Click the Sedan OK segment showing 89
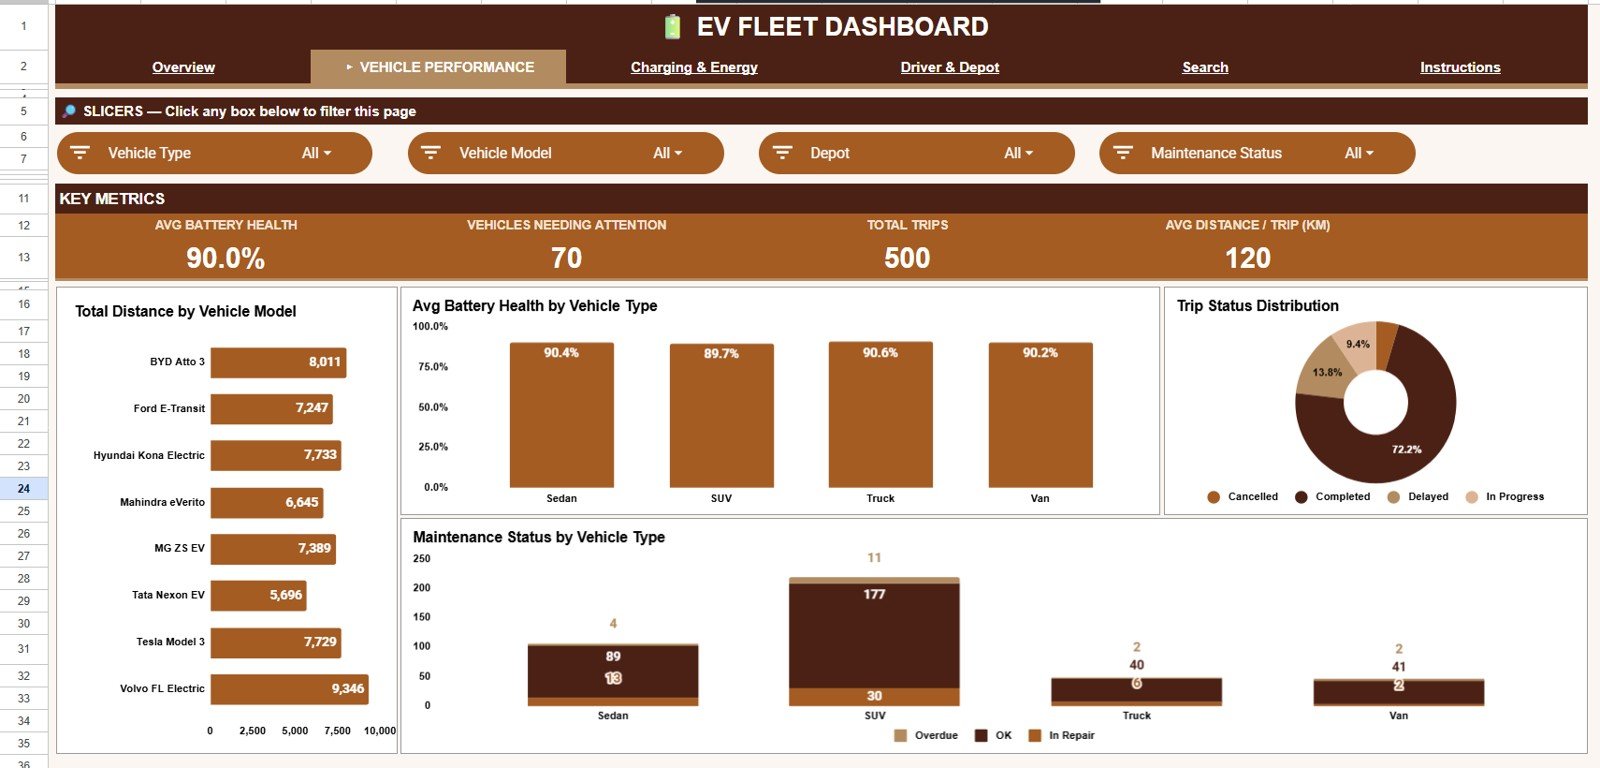Screen dimensions: 1600x768 613,671
